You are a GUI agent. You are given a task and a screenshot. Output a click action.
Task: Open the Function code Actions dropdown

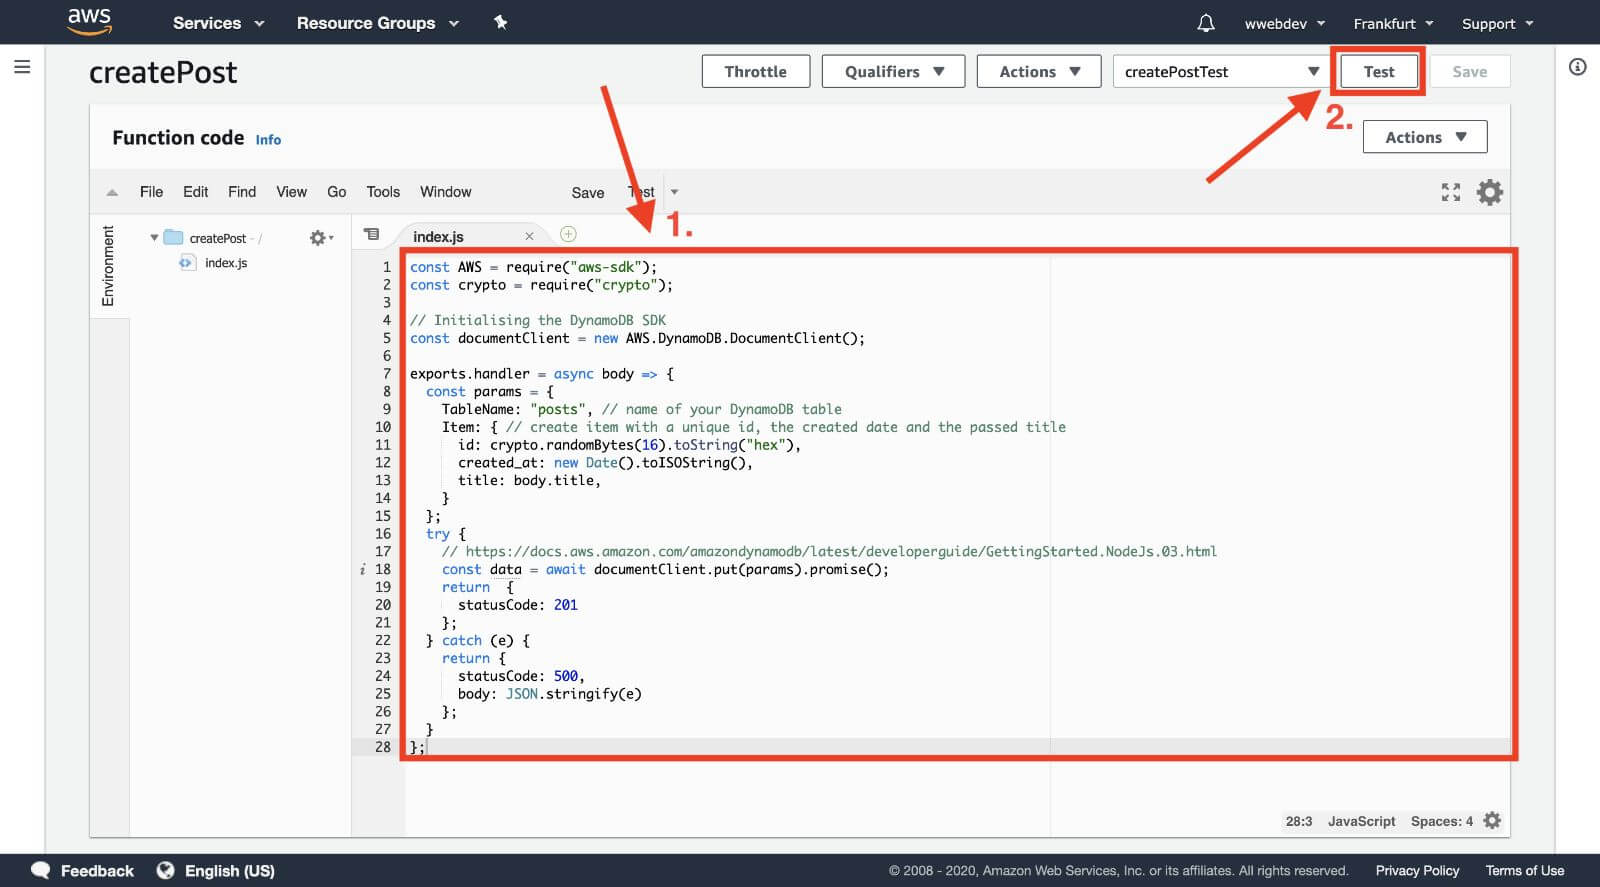1425,137
